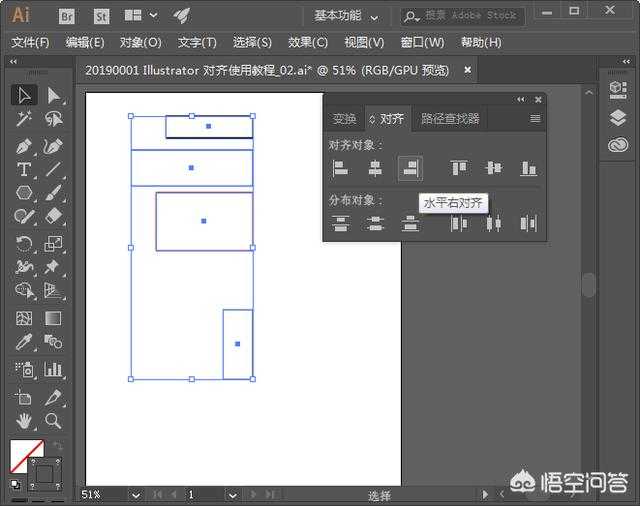The image size is (640, 506).
Task: Select the Symbol Sprayer tool
Action: tap(24, 369)
